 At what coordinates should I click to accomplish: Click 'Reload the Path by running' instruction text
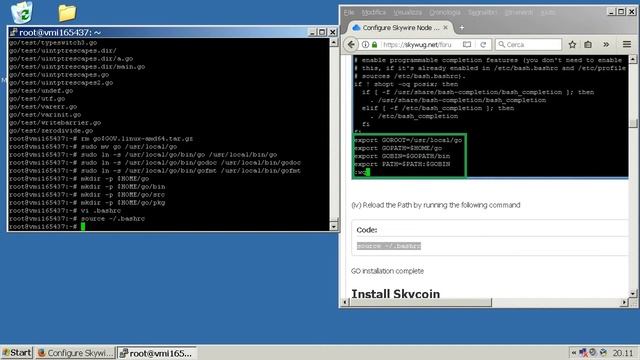436,205
